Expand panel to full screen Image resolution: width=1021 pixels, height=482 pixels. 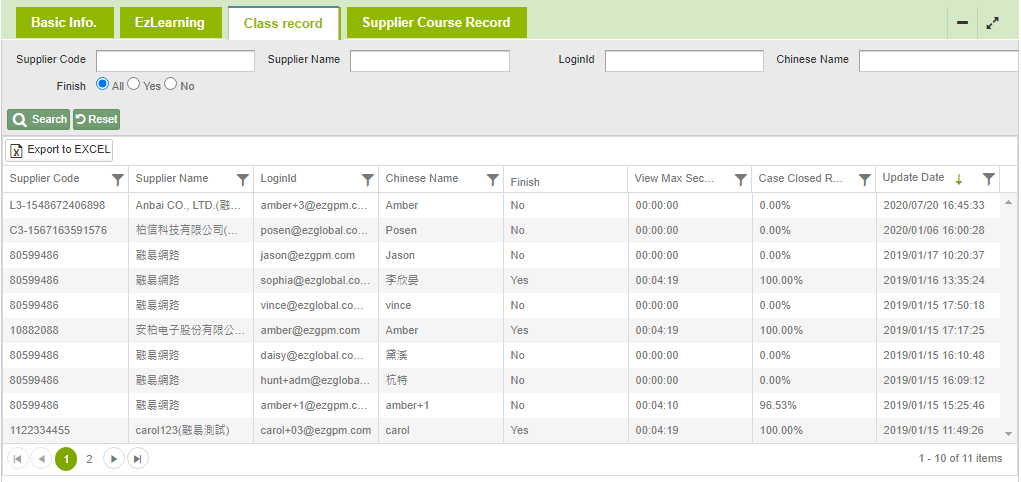(x=992, y=23)
